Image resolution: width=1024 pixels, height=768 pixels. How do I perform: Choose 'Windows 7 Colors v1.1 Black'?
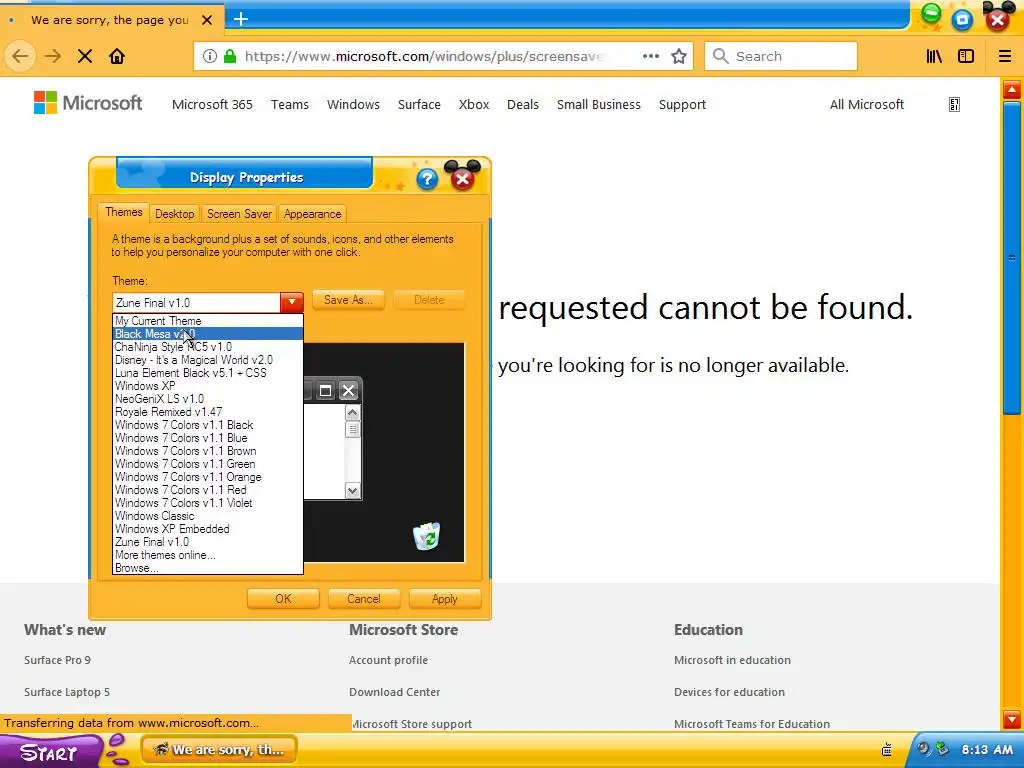click(x=208, y=425)
